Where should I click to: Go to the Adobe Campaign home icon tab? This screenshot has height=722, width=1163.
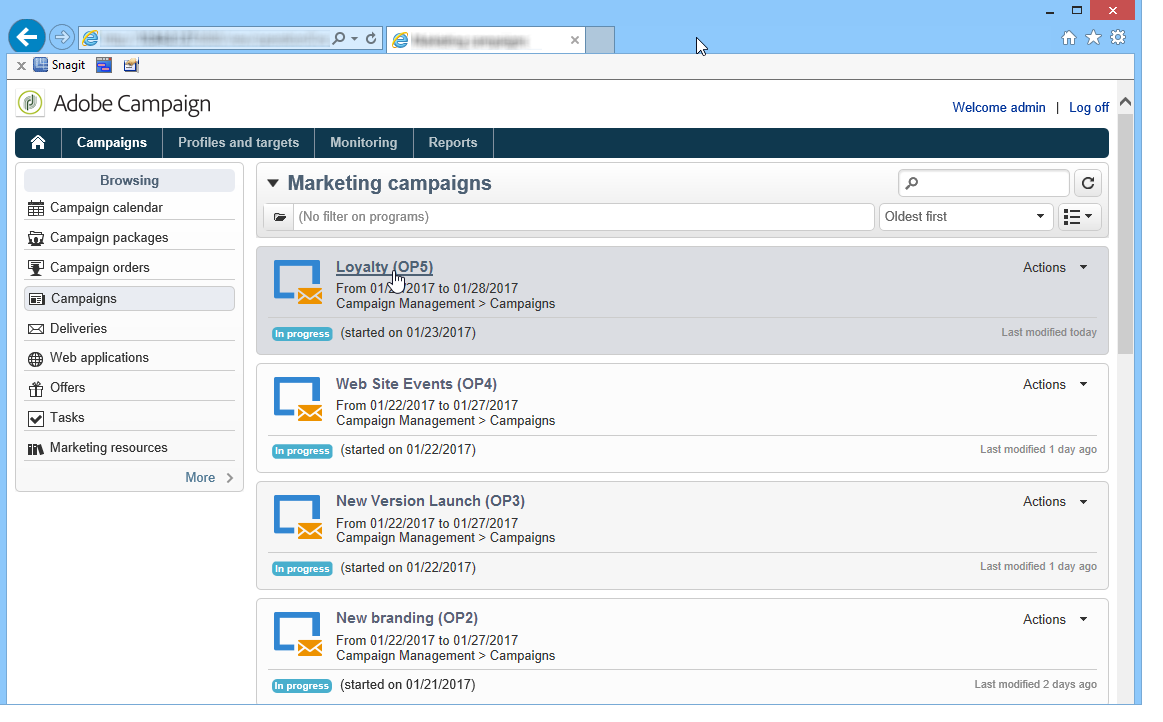click(38, 142)
